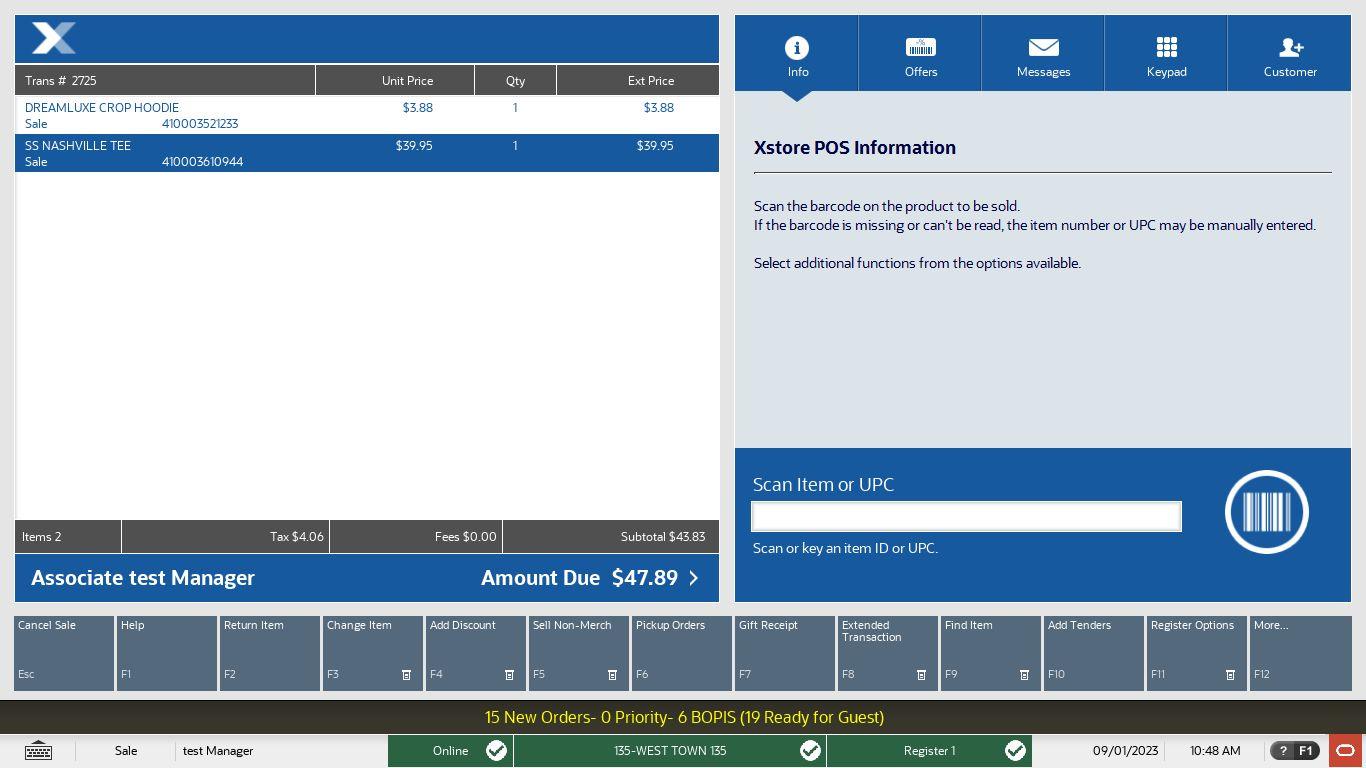Click the Items 2 total cell

(68, 537)
